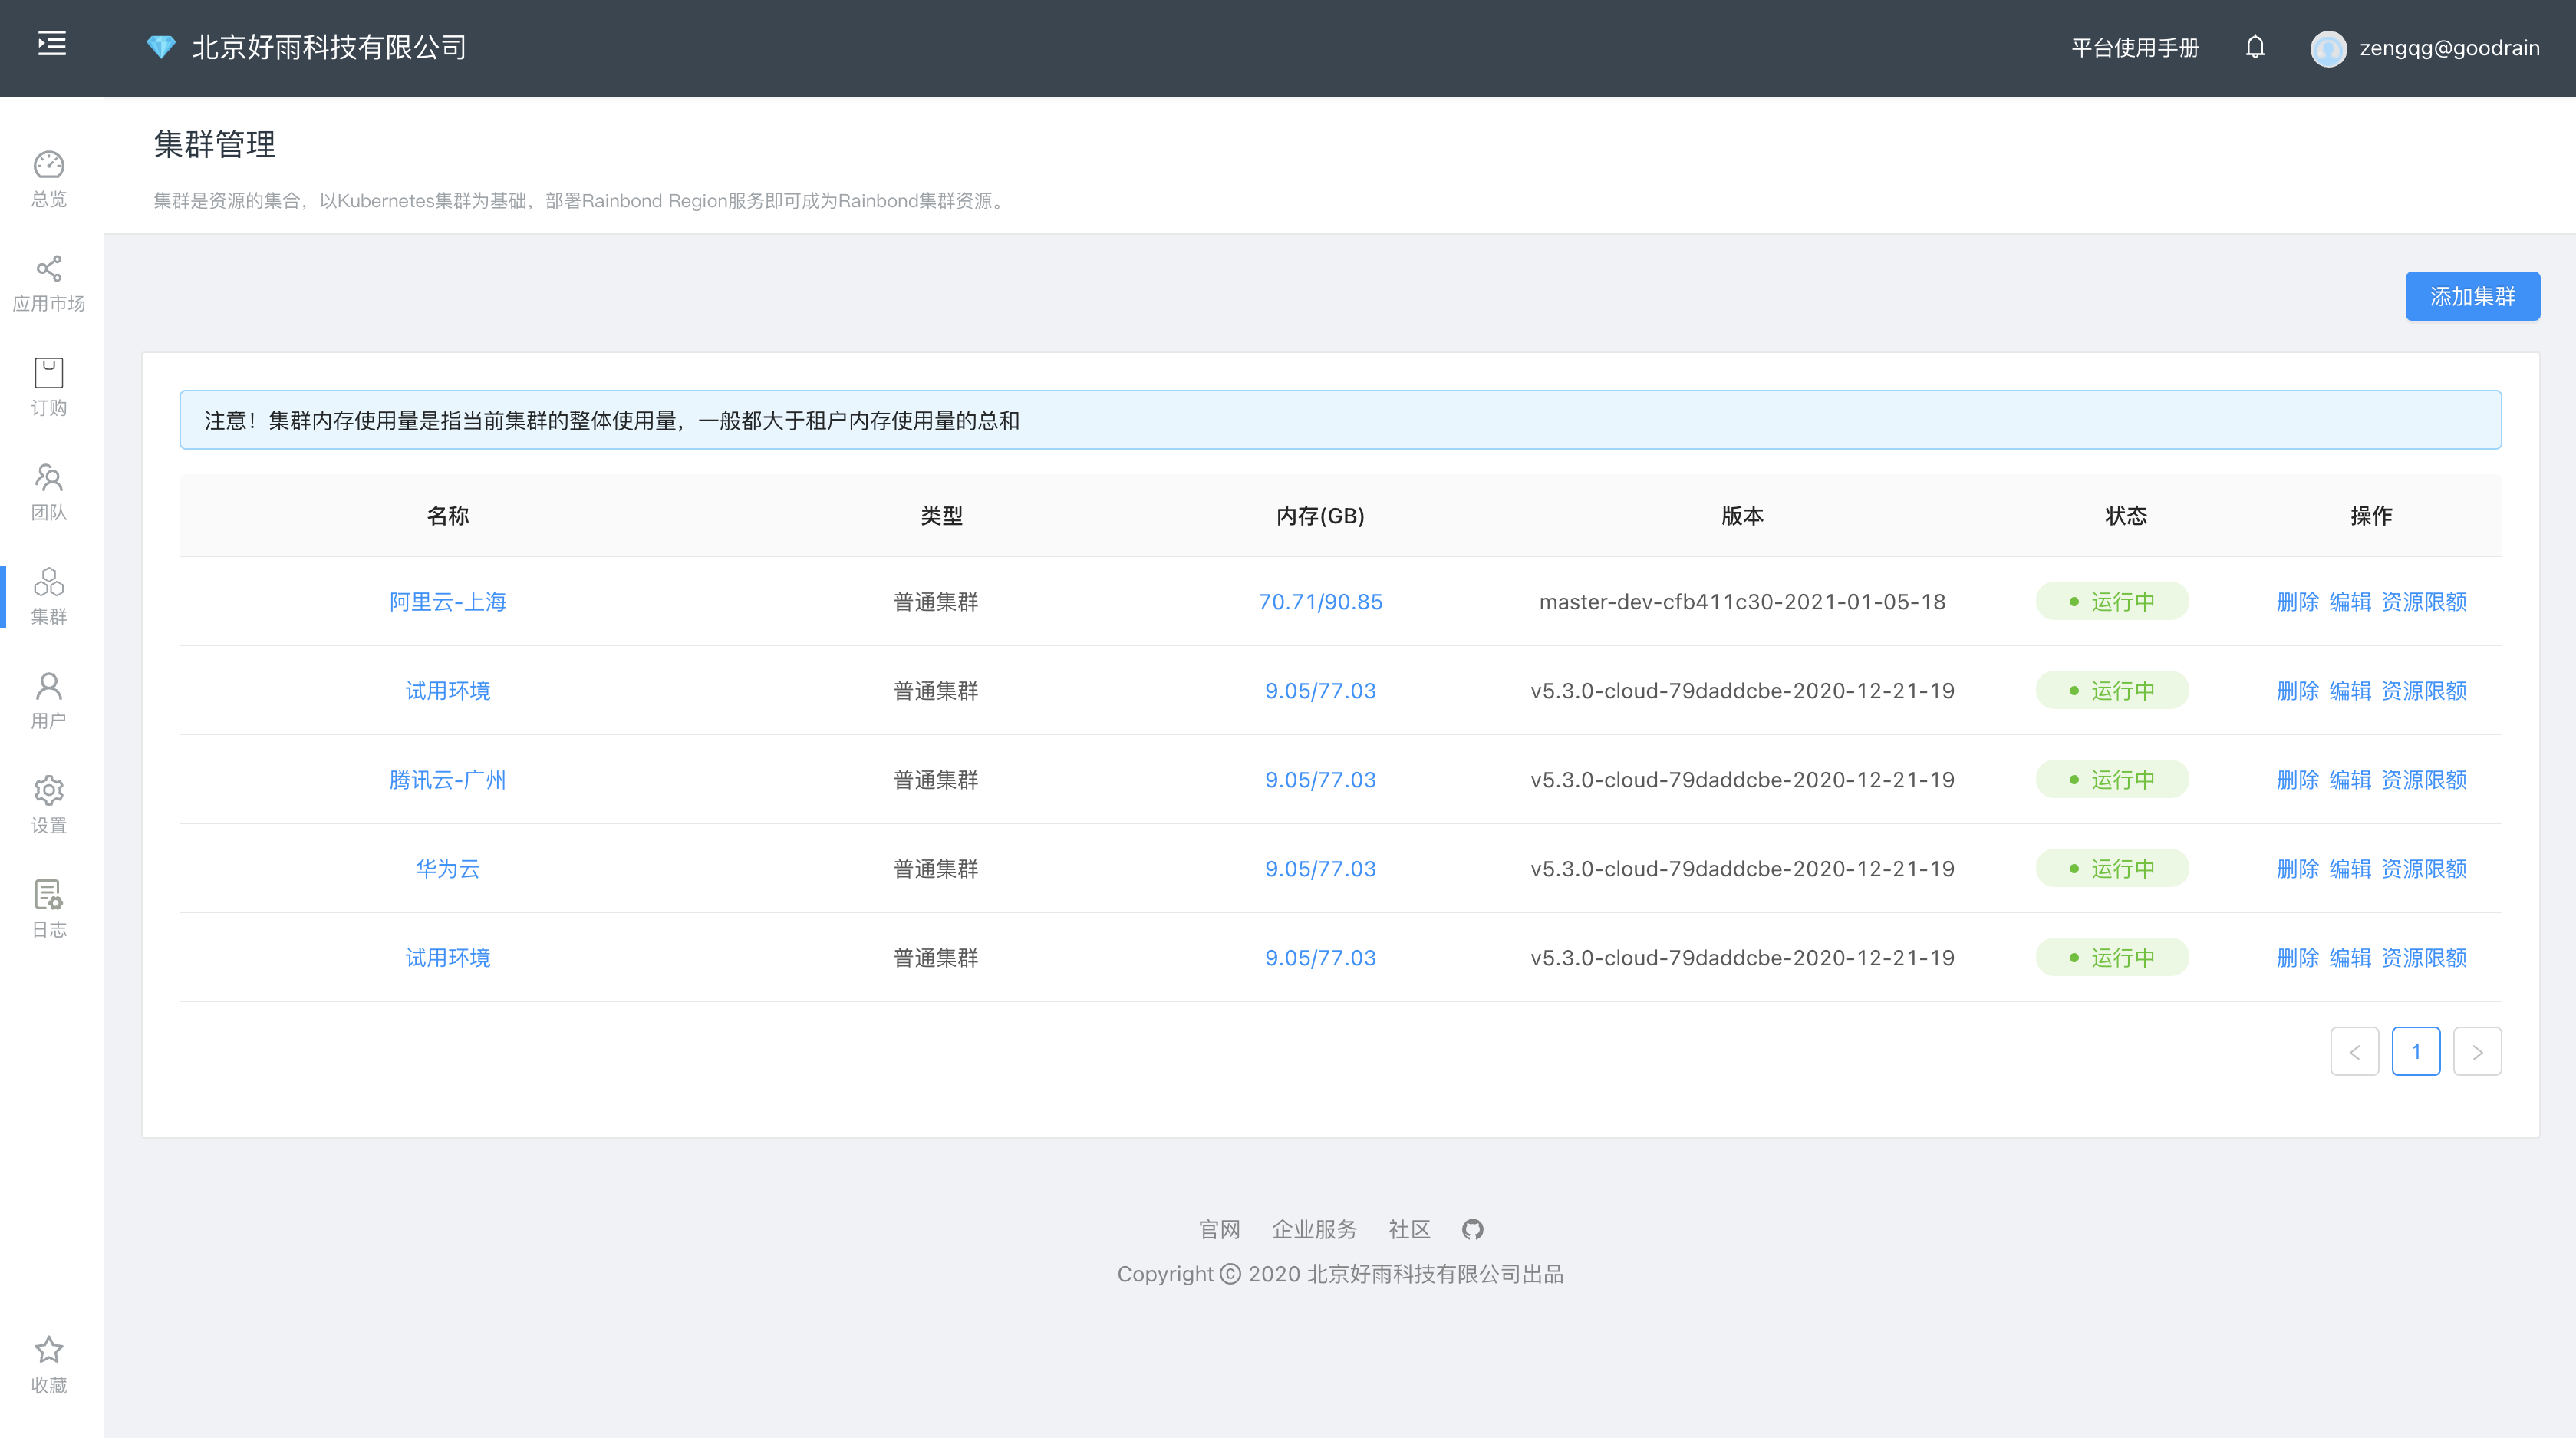Open 资源限额 for 阿里云-上海
The image size is (2576, 1438).
[x=2424, y=601]
